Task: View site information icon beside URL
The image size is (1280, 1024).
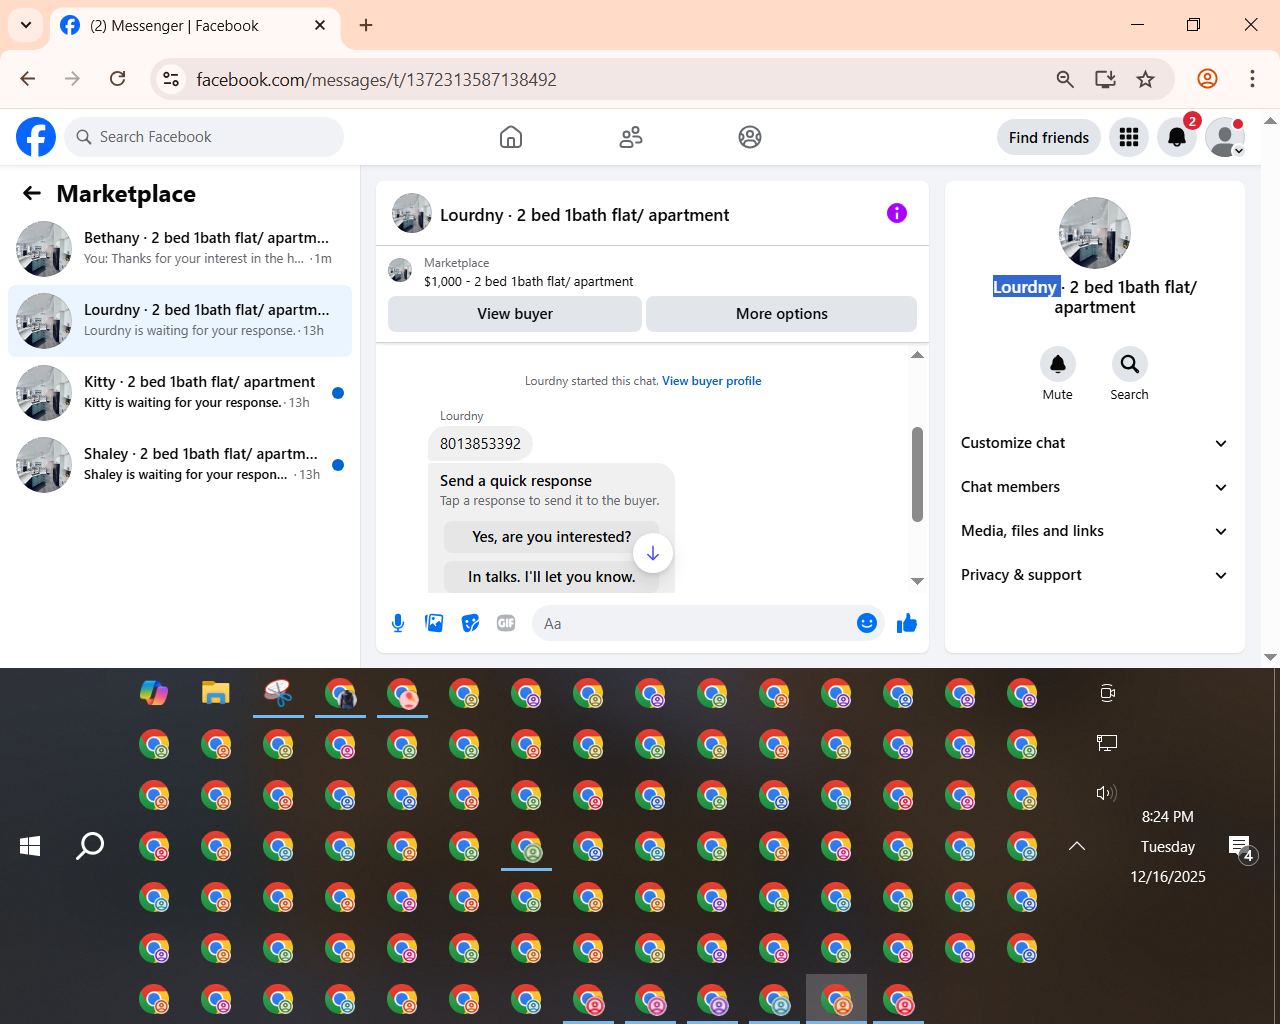Action: pyautogui.click(x=171, y=79)
